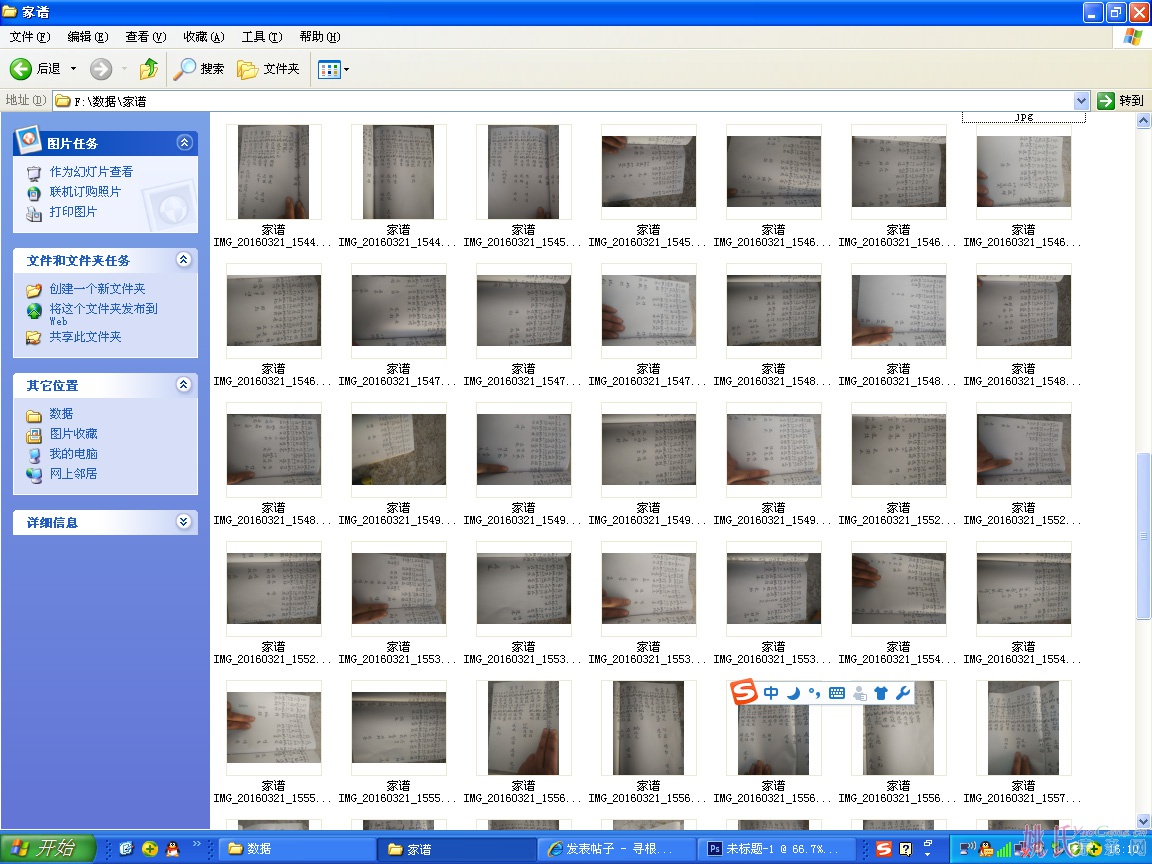The height and width of the screenshot is (864, 1152).
Task: Go back with the 后退 arrow icon
Action: point(21,69)
